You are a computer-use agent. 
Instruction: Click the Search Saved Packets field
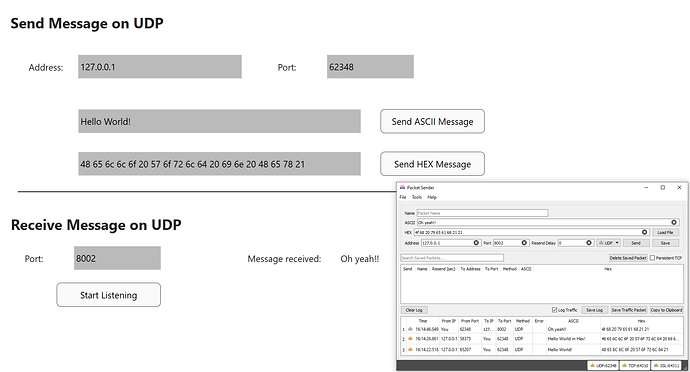(x=452, y=258)
